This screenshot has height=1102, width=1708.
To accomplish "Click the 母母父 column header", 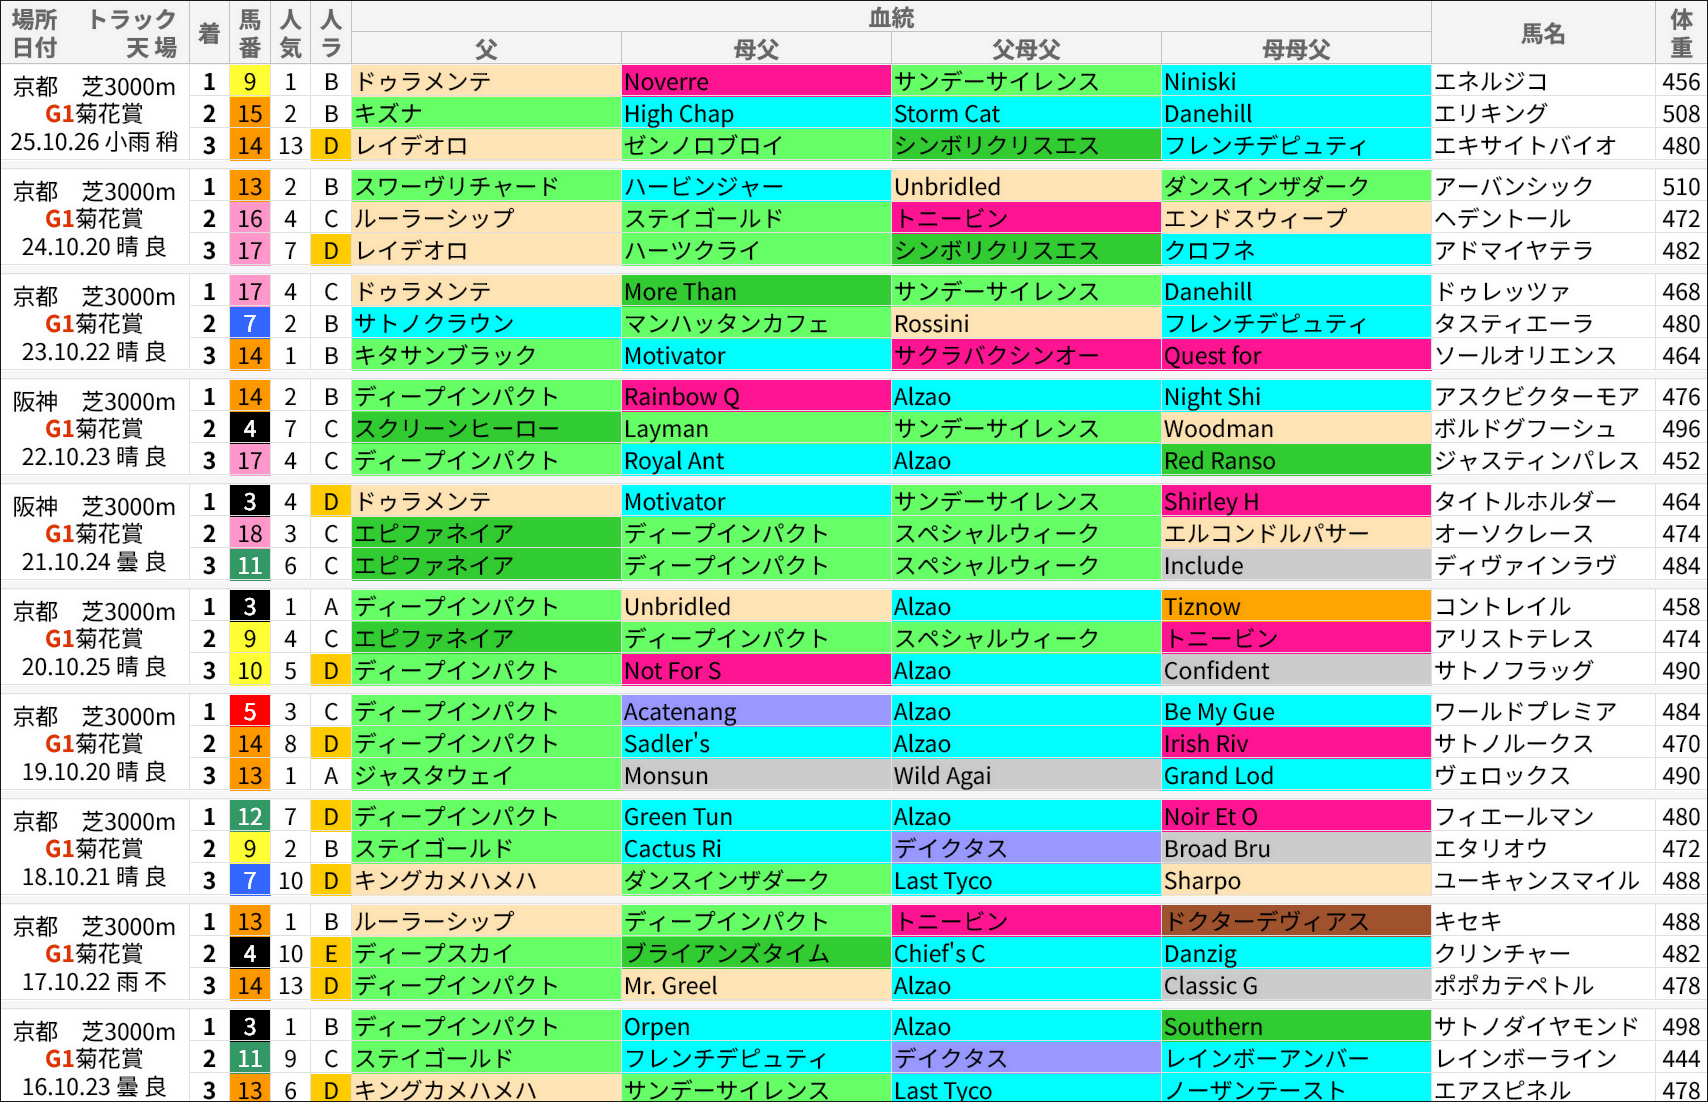I will pyautogui.click(x=1296, y=49).
